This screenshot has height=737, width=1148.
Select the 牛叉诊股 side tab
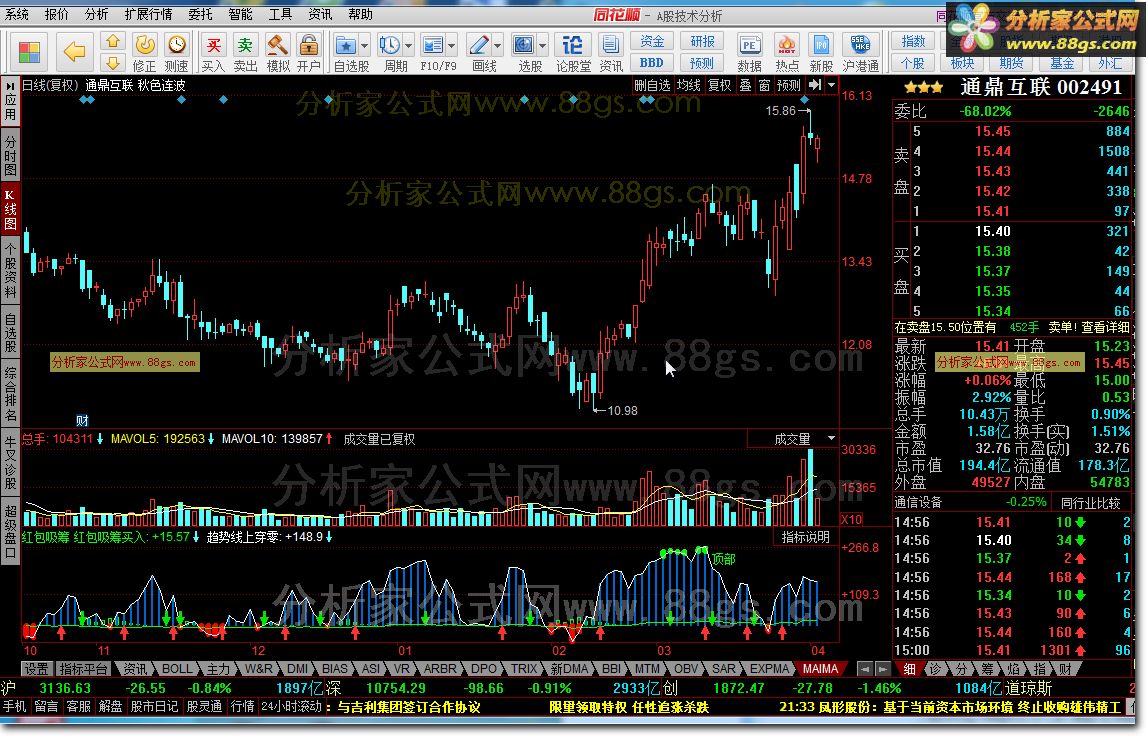click(10, 463)
